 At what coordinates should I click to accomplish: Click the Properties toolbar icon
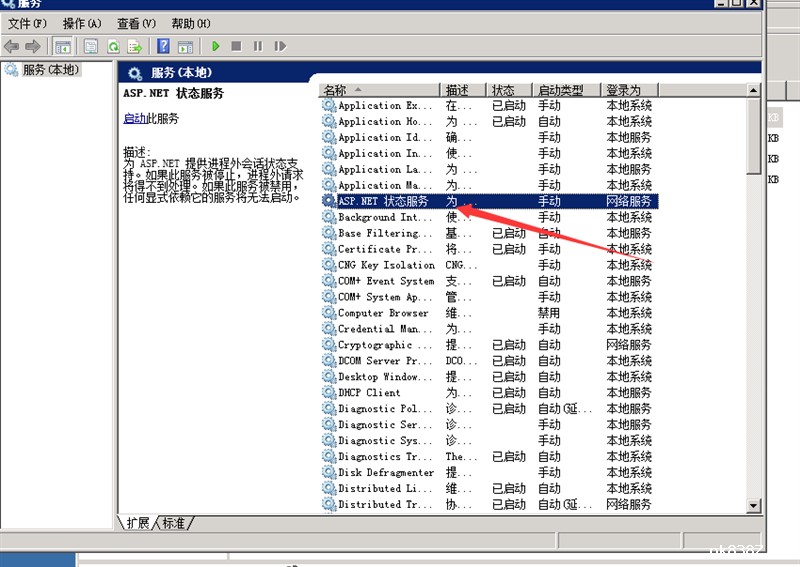point(91,46)
